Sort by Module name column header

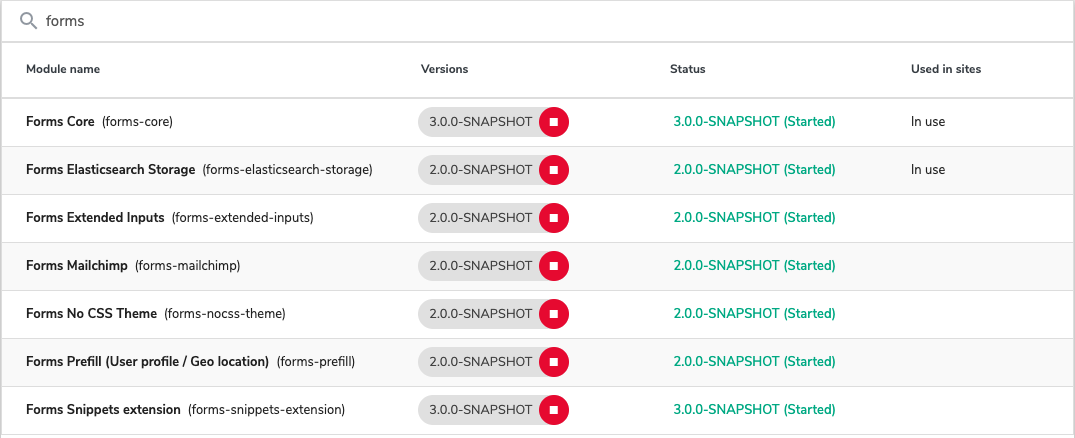(63, 69)
